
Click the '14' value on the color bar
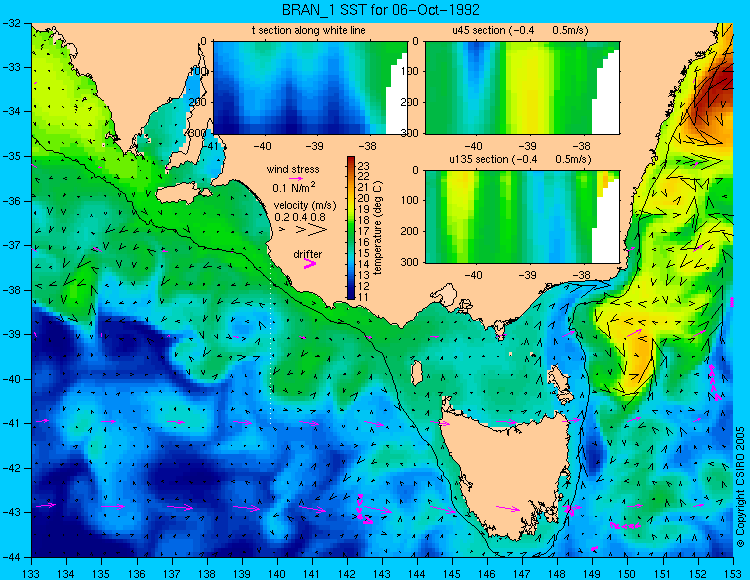[x=364, y=264]
